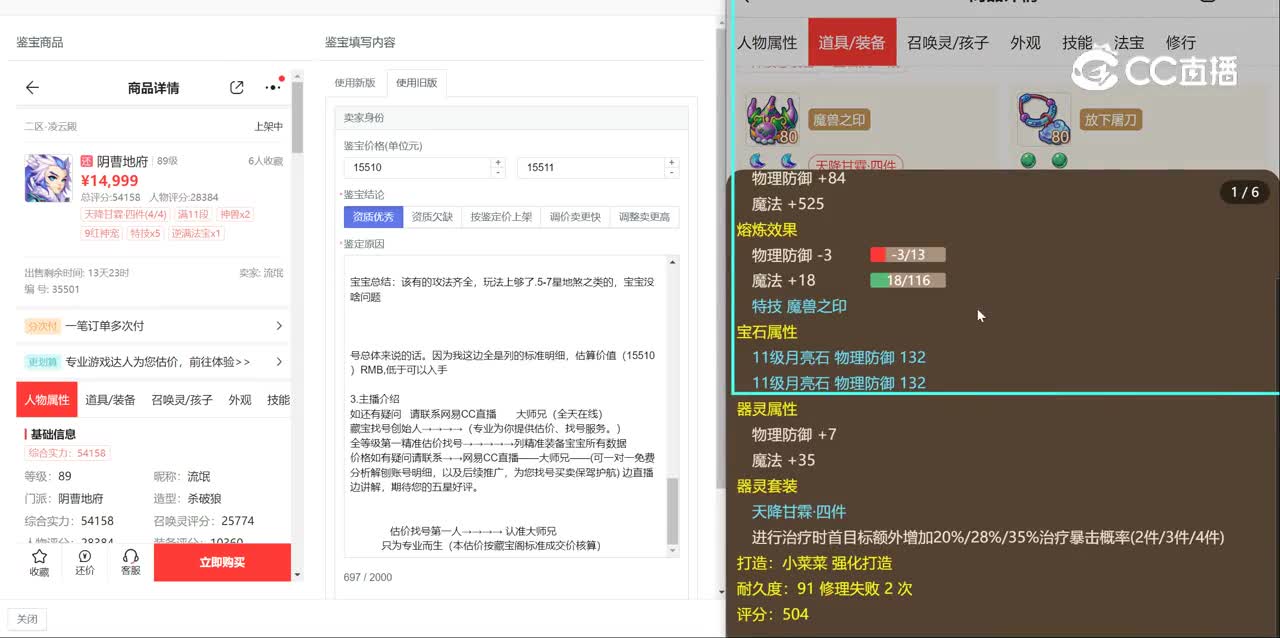
Task: Open the share icon beside 商品详情
Action: [237, 88]
